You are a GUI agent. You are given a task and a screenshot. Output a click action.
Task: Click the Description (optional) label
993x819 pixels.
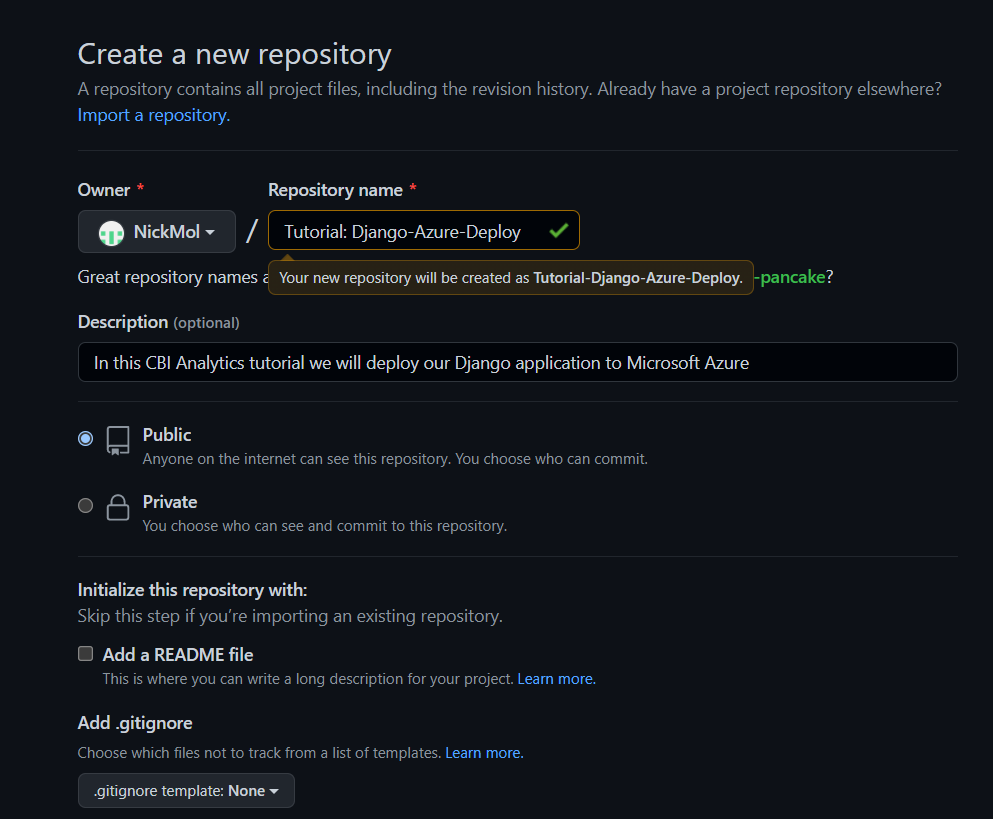click(158, 322)
